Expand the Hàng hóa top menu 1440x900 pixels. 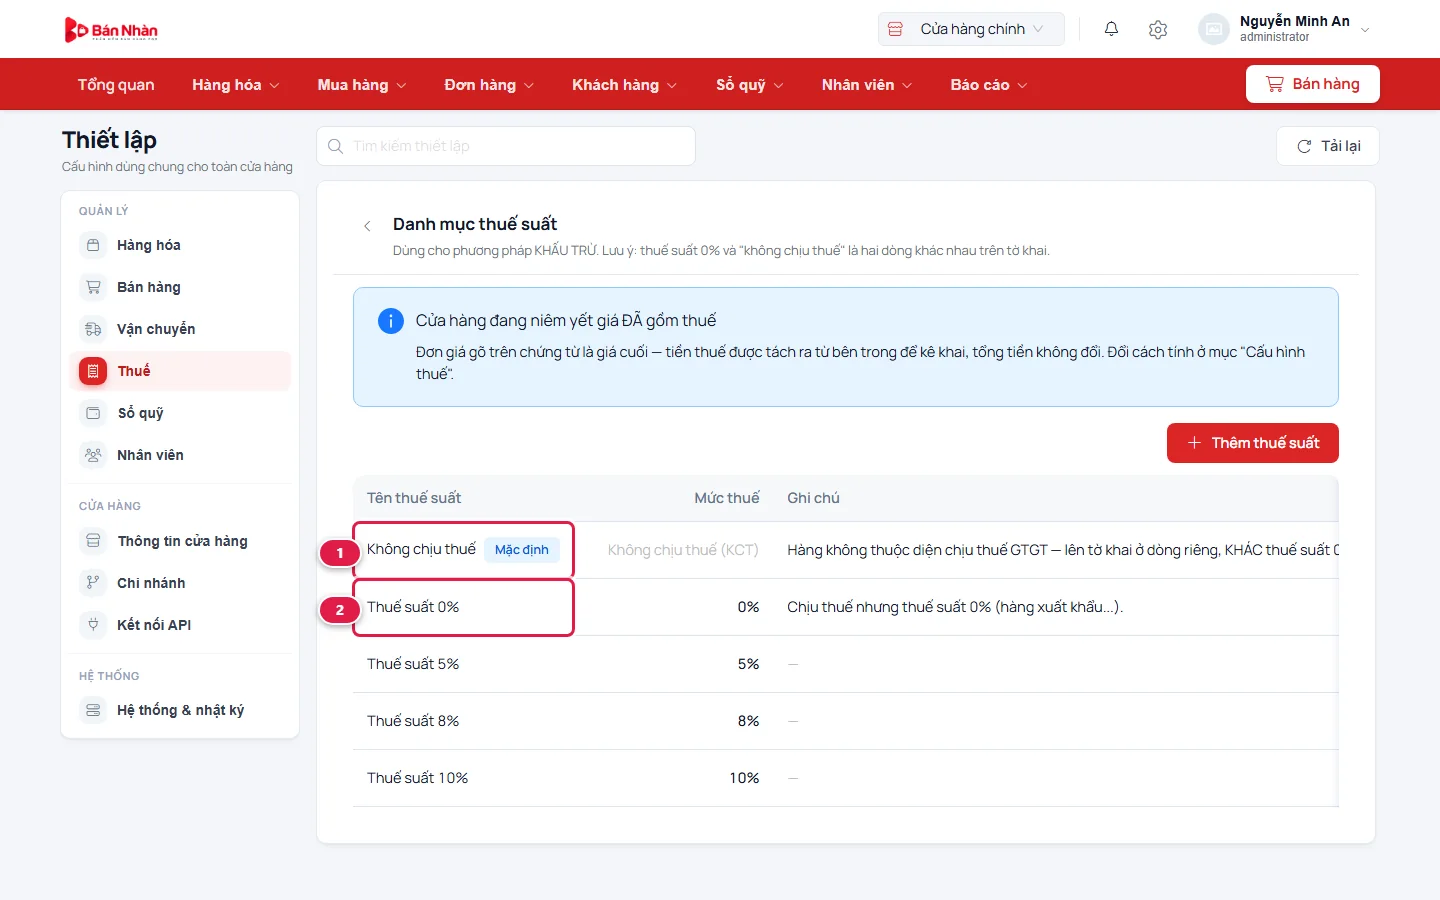[x=236, y=85]
